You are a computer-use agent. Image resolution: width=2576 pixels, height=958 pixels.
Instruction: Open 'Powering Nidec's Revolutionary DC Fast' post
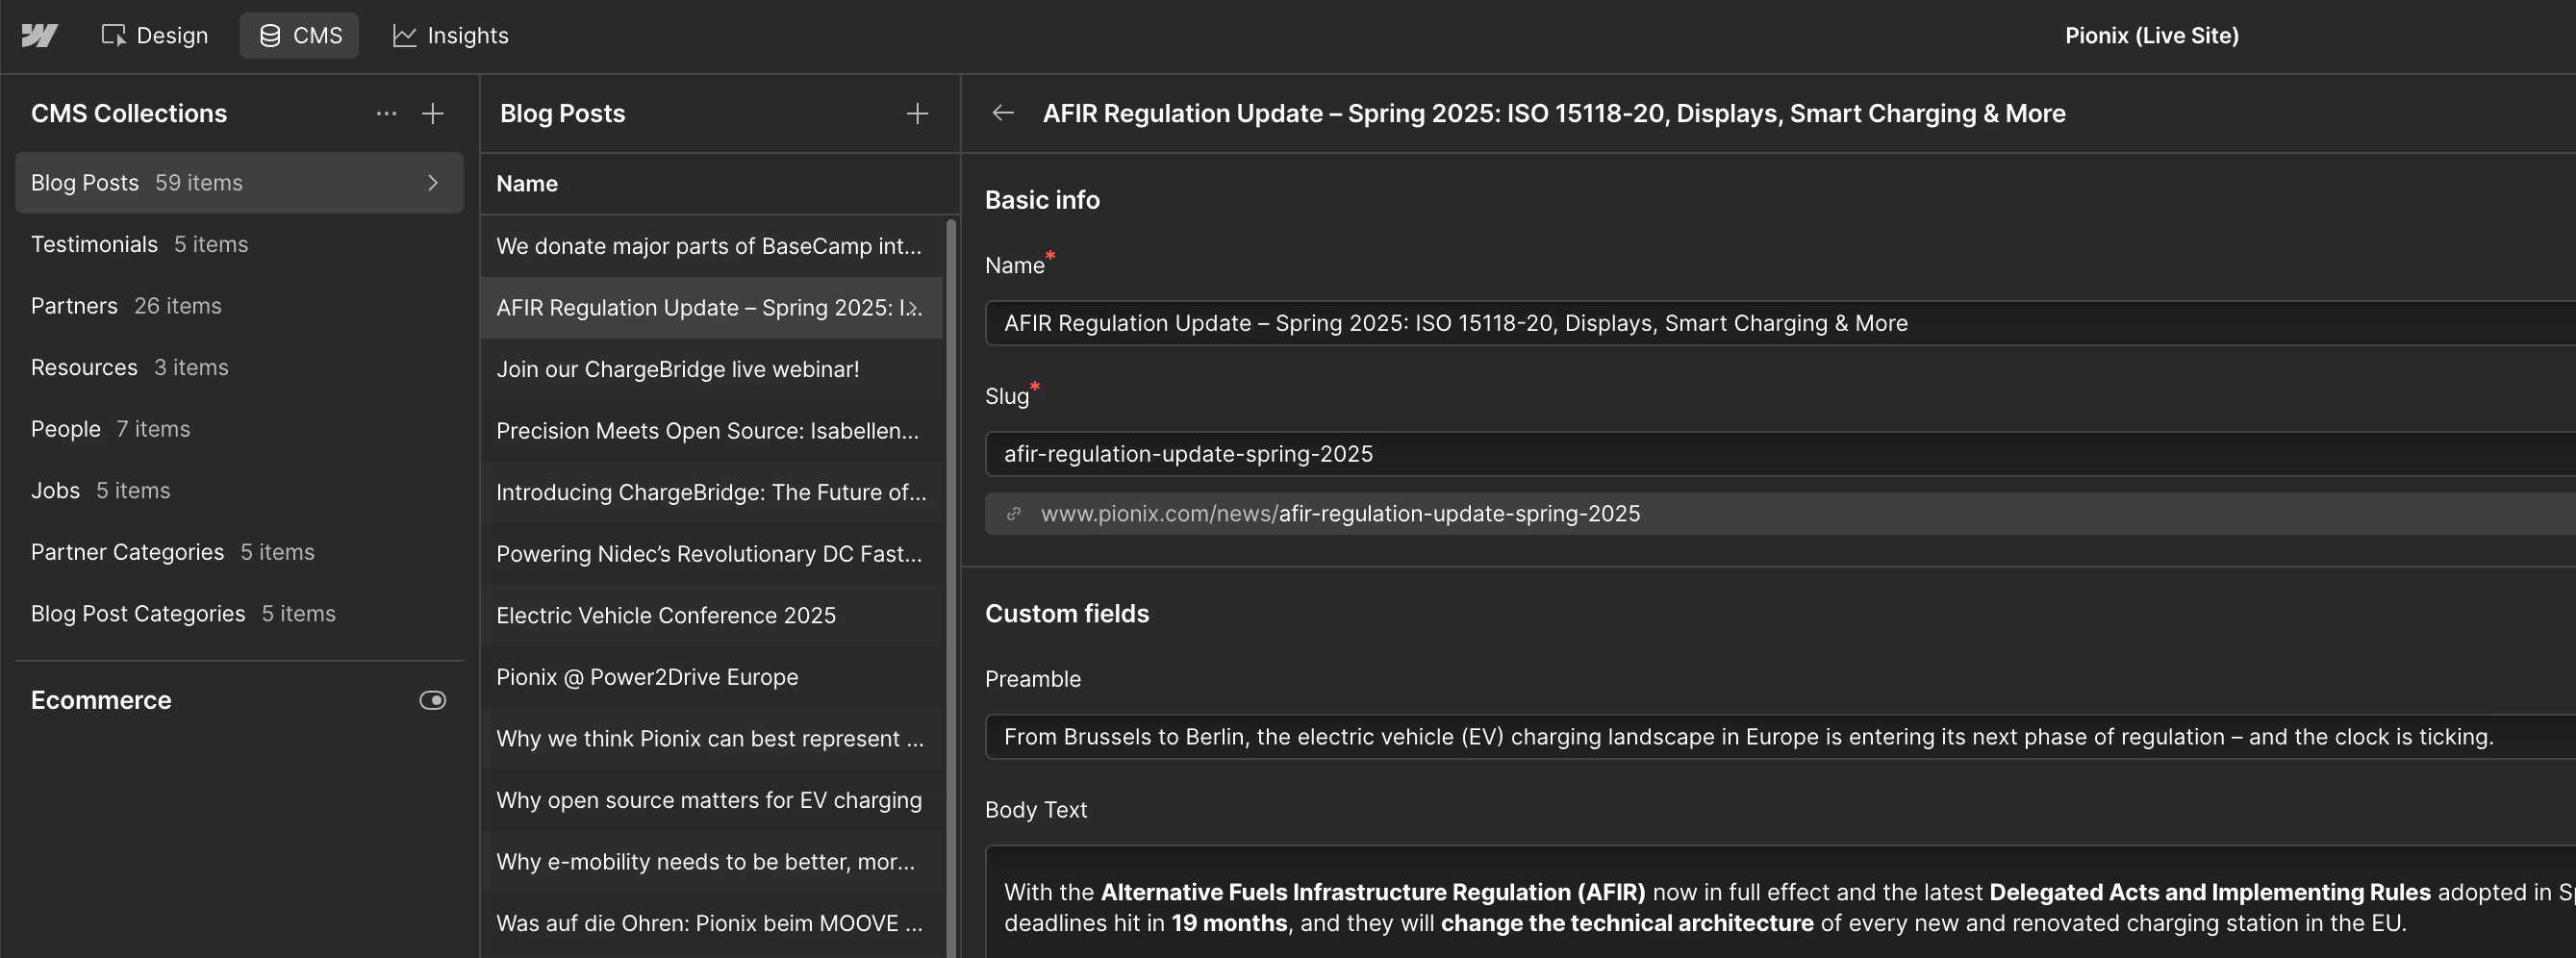[x=712, y=554]
